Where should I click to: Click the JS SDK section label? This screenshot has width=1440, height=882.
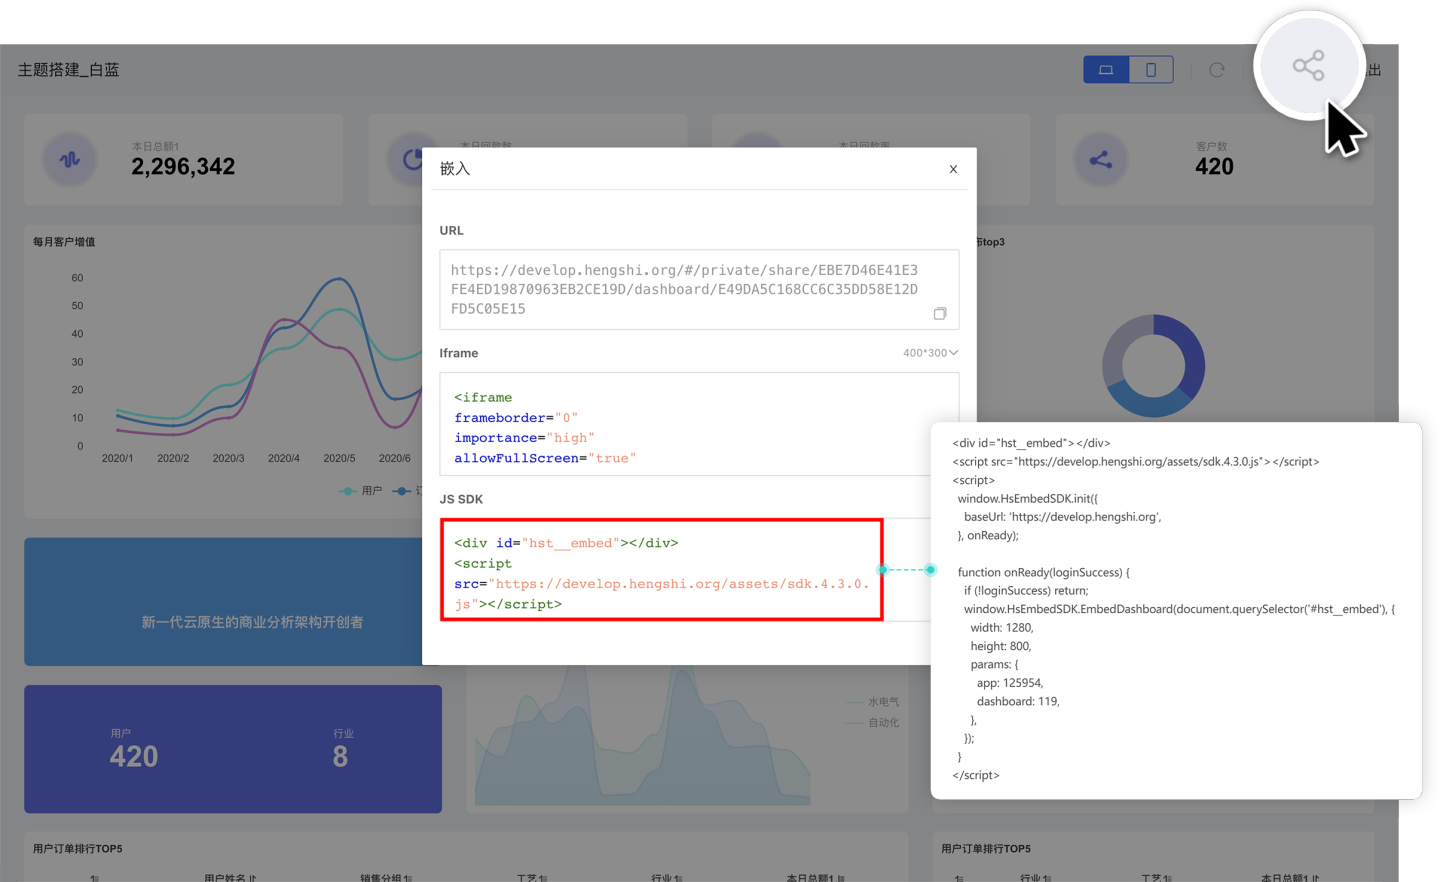point(461,499)
